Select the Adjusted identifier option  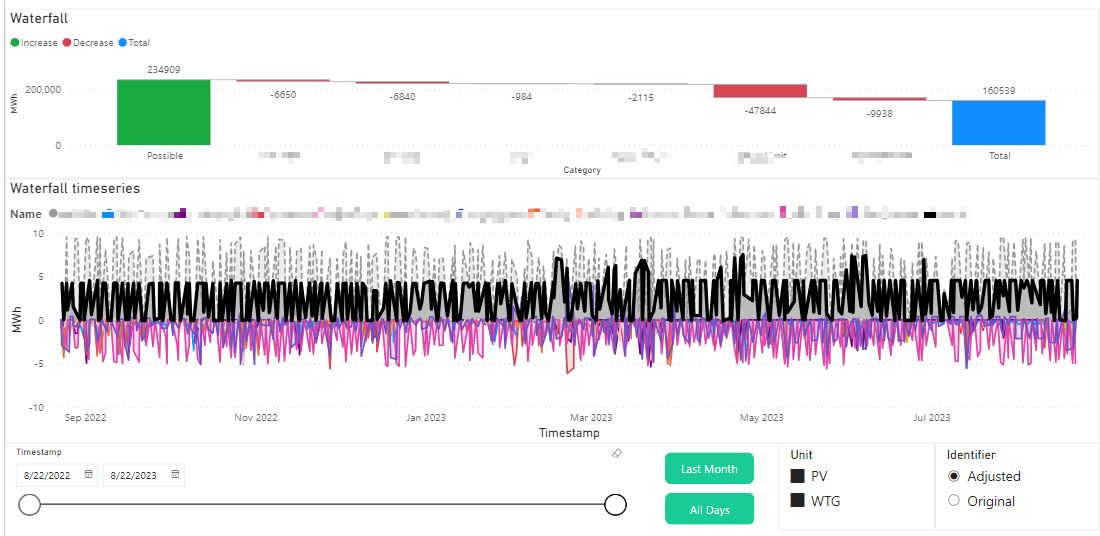coord(953,476)
